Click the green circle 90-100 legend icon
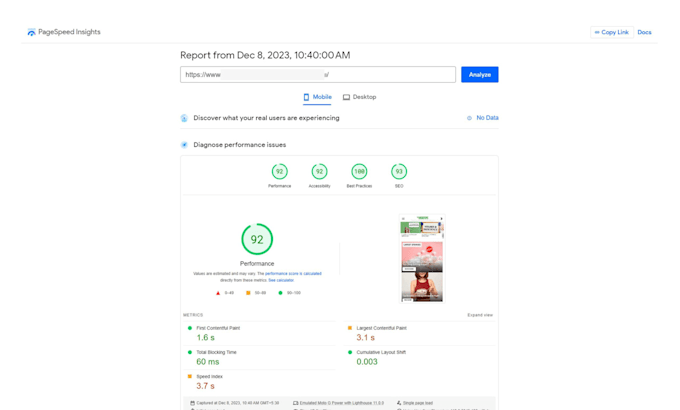Screen dimensions: 680x410 tap(280, 293)
